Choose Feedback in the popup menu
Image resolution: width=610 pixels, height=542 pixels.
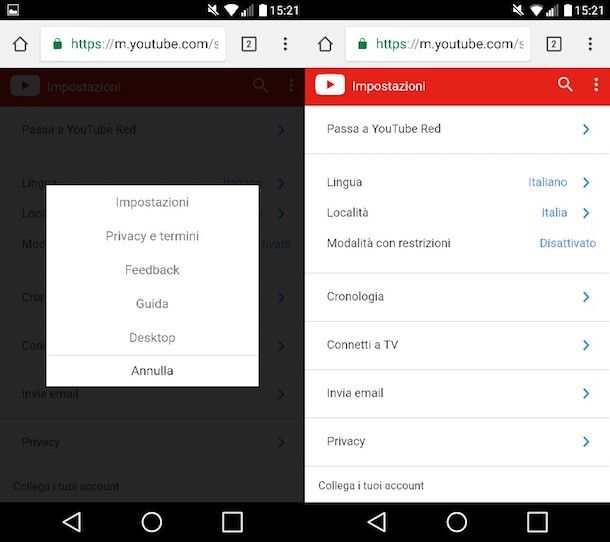(x=152, y=270)
